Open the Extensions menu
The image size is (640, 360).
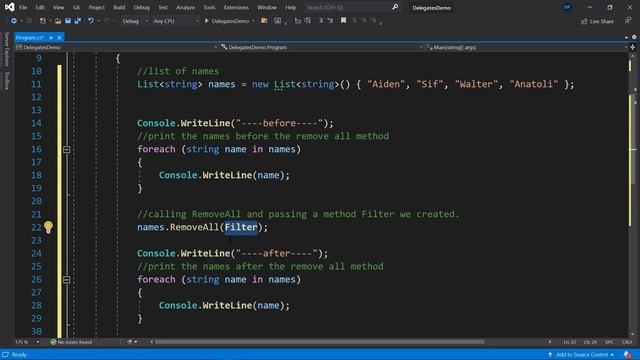point(236,7)
